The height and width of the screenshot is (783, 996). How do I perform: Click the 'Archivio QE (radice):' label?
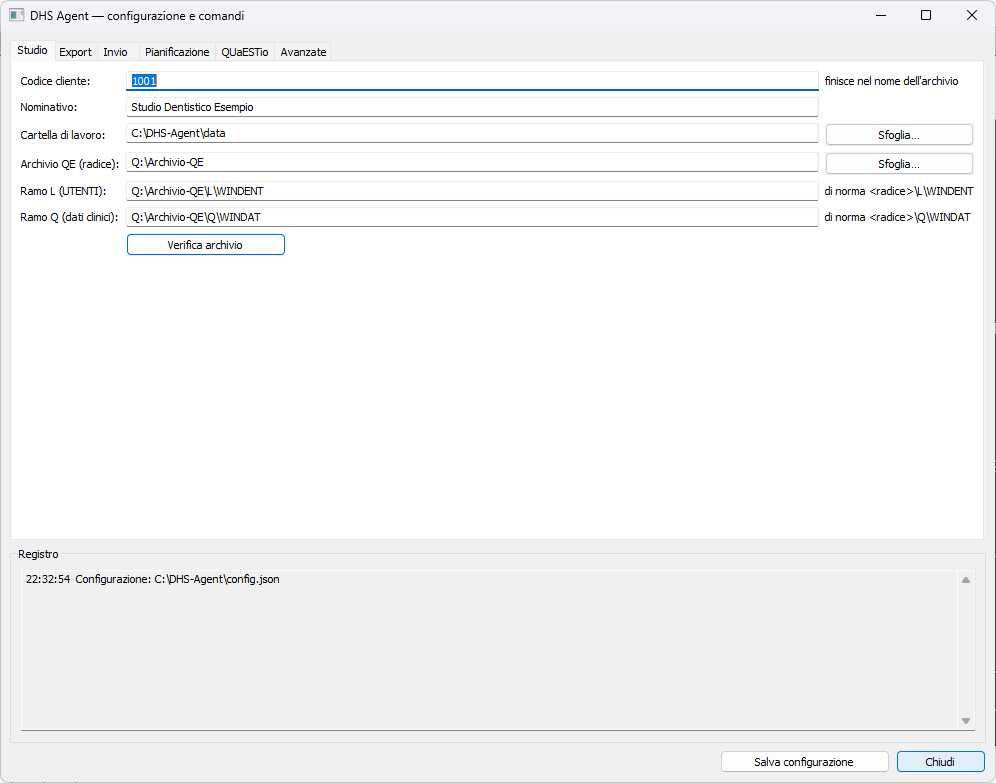70,164
